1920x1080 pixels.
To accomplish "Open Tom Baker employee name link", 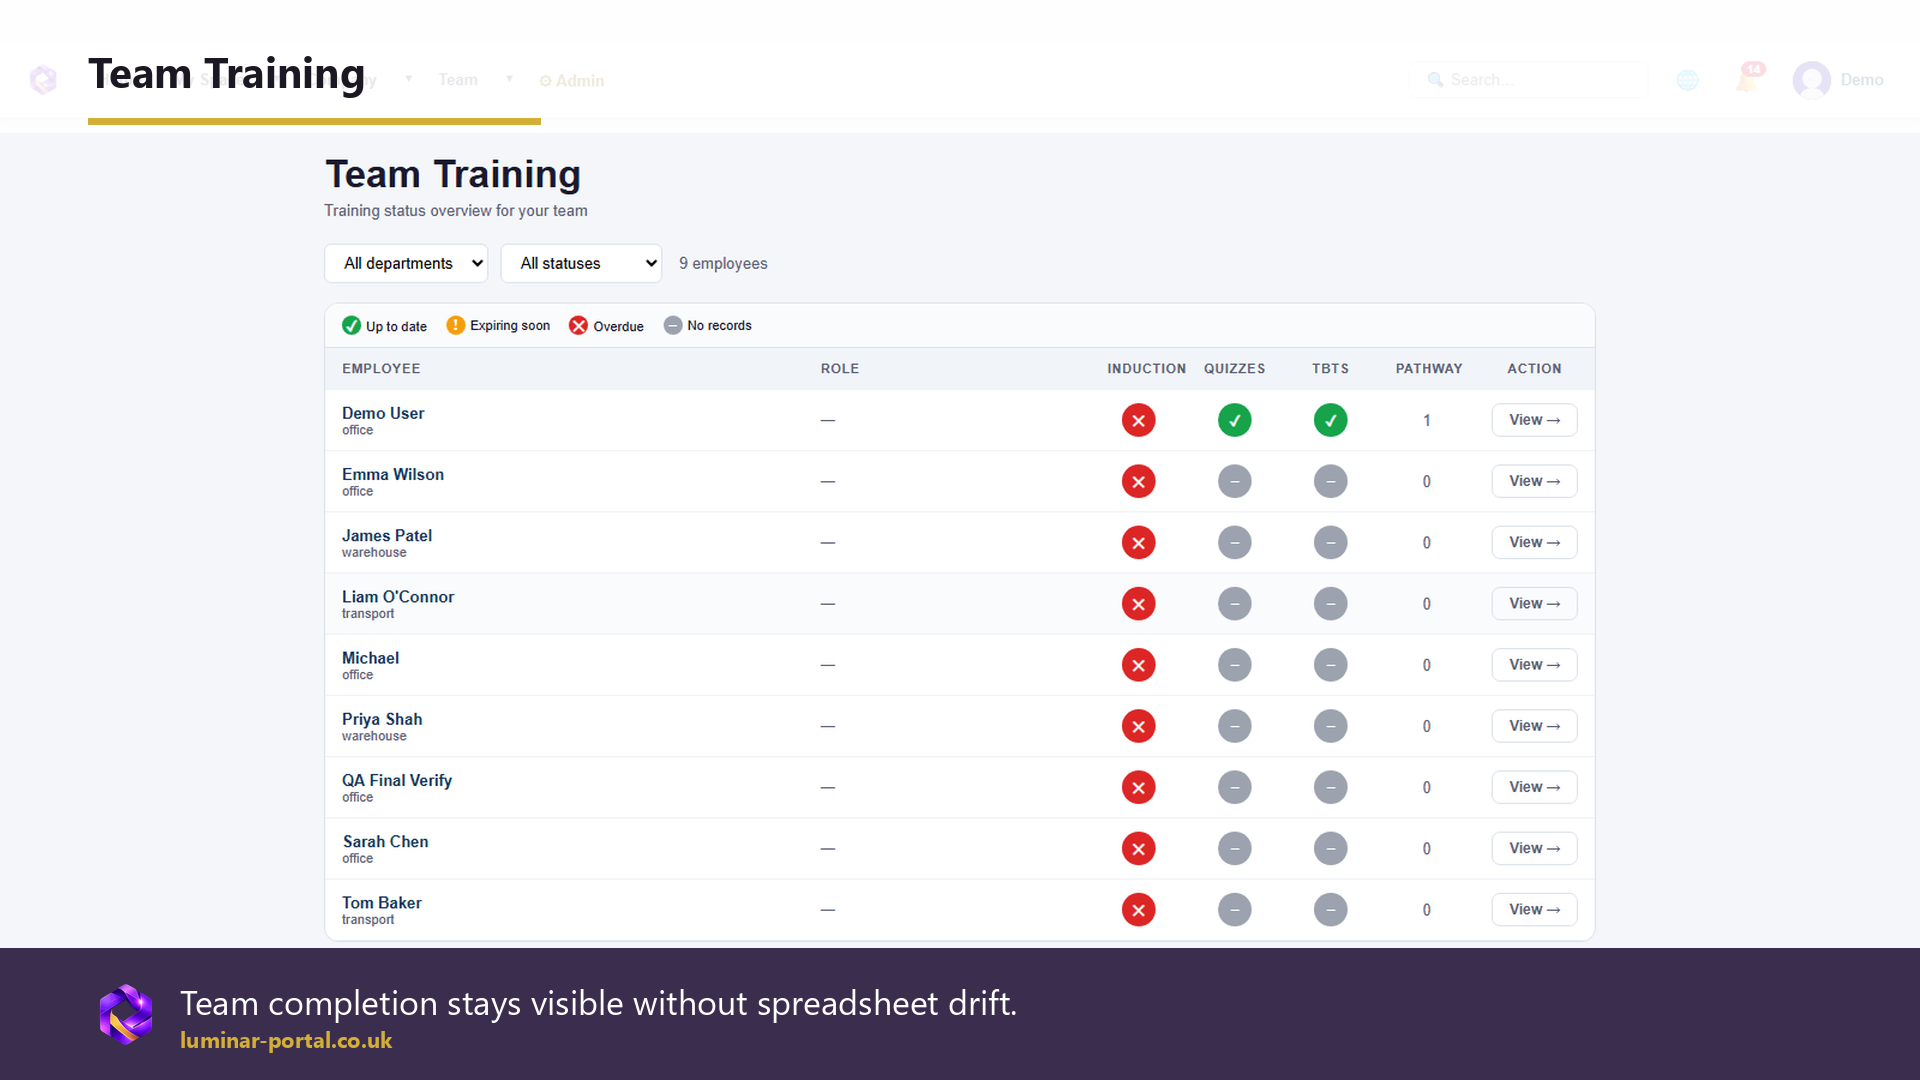I will (x=382, y=902).
